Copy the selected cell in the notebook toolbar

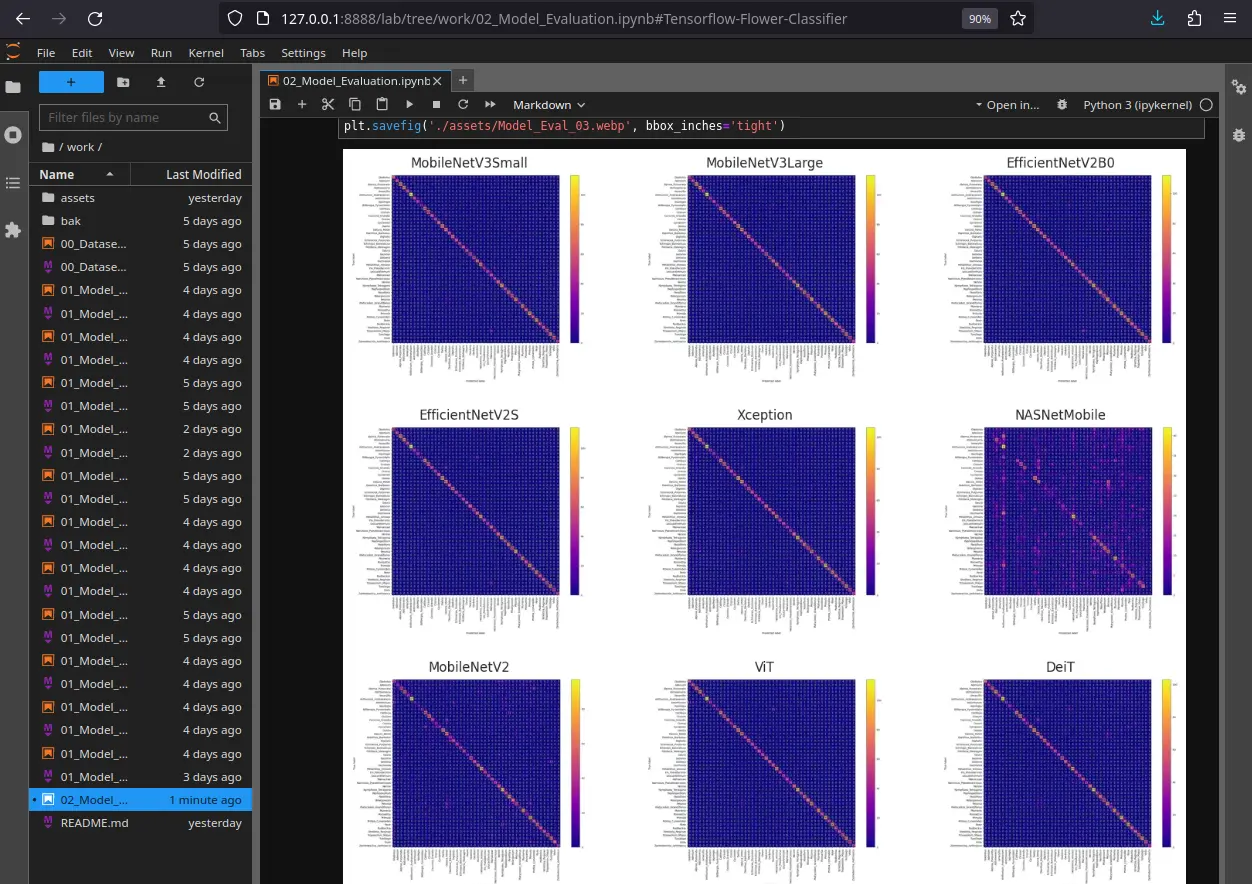(x=355, y=104)
